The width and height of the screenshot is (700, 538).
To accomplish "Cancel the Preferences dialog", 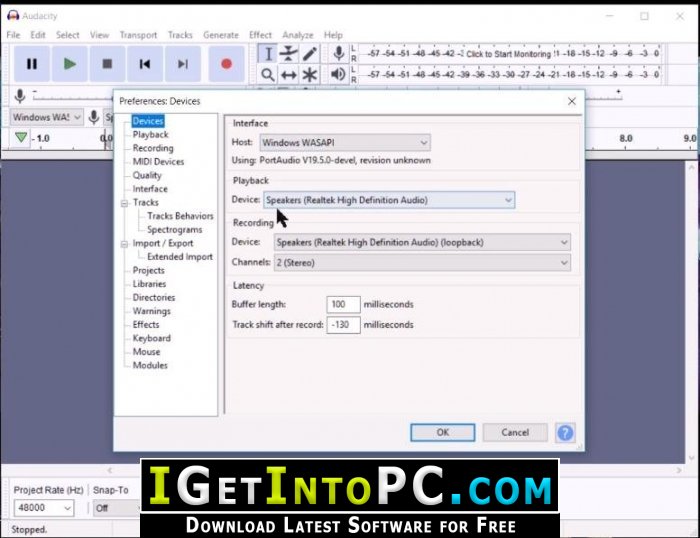I will click(515, 432).
